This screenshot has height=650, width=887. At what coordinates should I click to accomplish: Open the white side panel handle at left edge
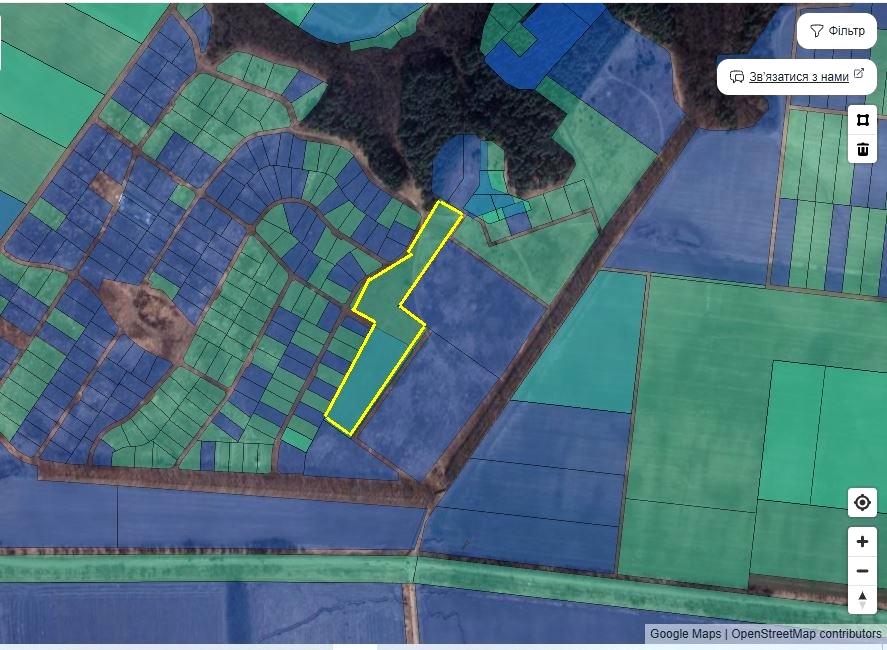click(1, 44)
